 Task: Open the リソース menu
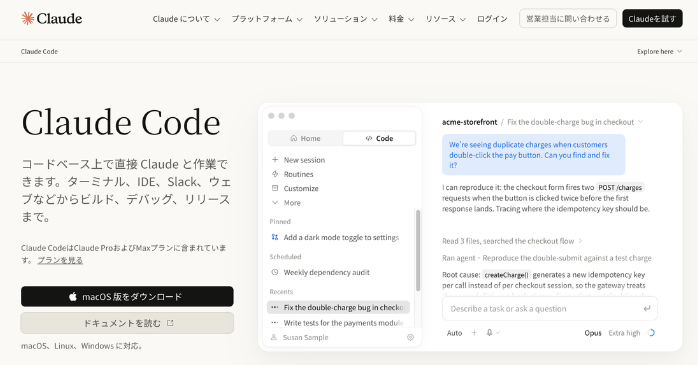click(445, 19)
